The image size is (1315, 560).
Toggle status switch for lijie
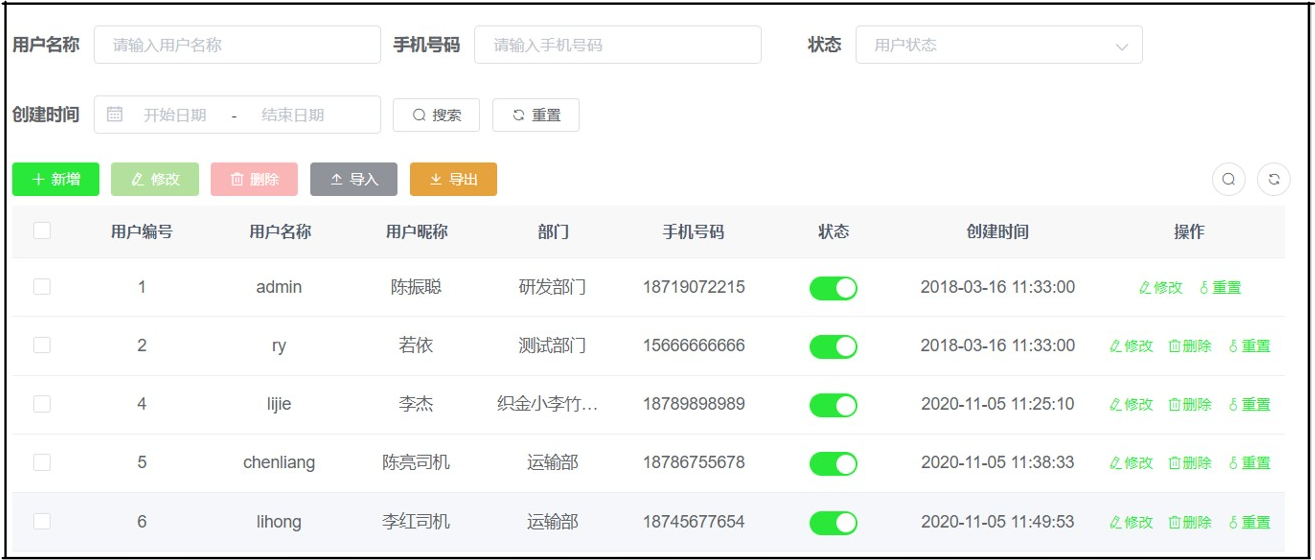pyautogui.click(x=833, y=405)
